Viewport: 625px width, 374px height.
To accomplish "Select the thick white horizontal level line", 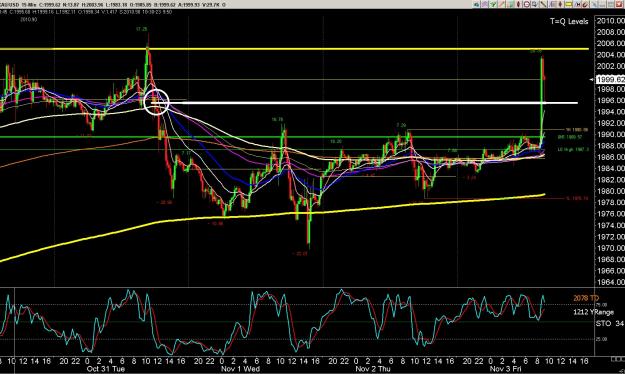I will click(364, 103).
